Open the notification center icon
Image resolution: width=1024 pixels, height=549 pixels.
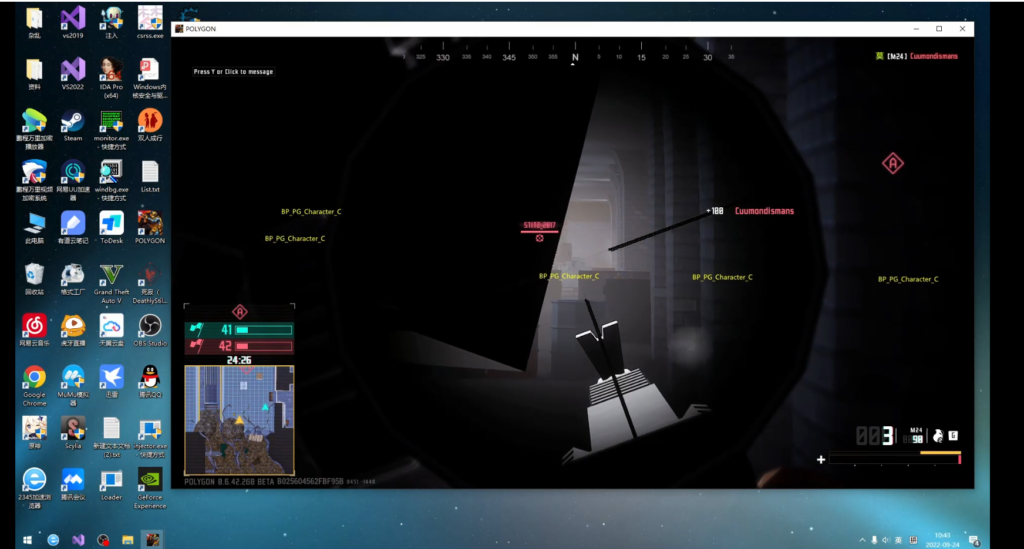coord(974,541)
